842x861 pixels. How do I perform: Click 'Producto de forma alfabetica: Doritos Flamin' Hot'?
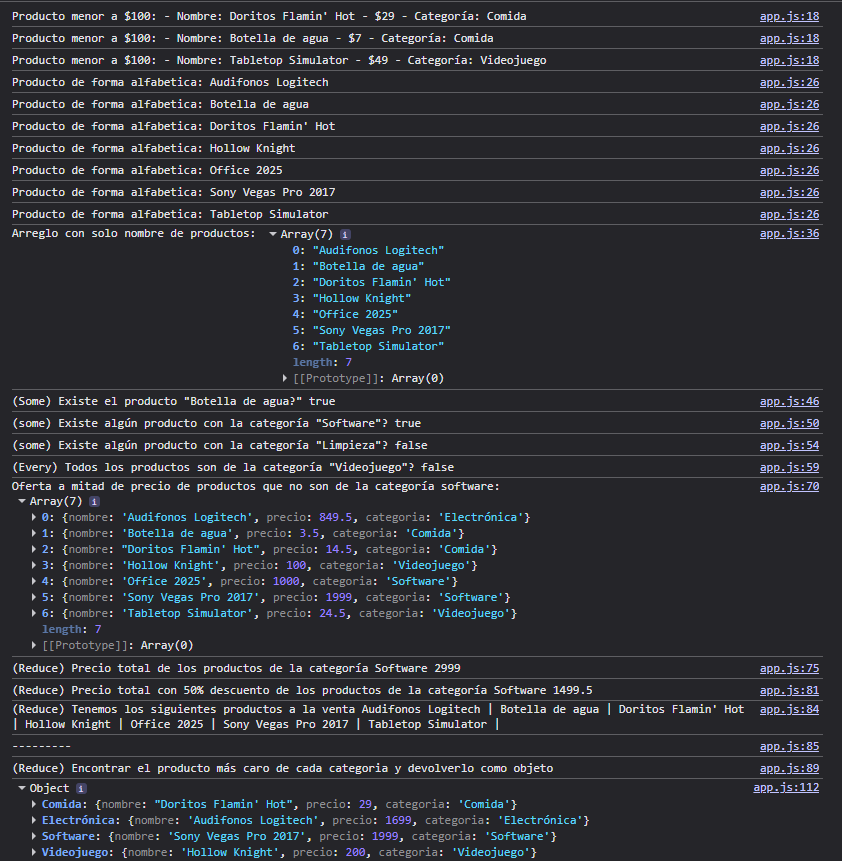174,126
